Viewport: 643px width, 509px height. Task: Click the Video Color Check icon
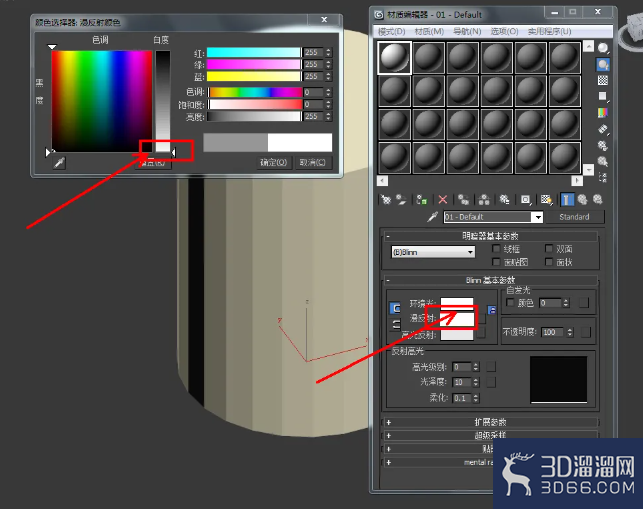click(x=603, y=113)
